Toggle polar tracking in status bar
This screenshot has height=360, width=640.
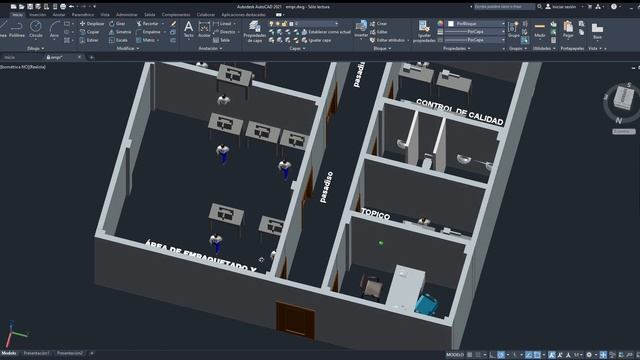pyautogui.click(x=501, y=355)
